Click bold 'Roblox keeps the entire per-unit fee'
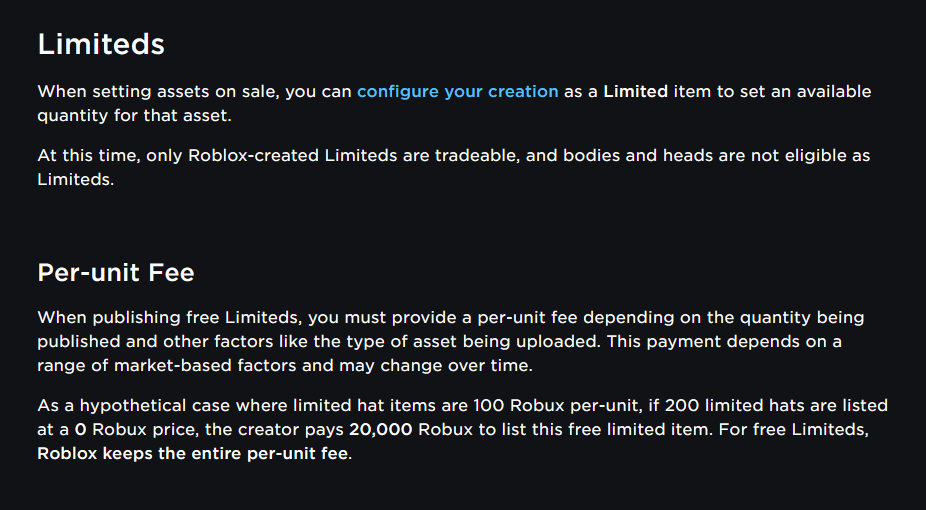 click(194, 453)
